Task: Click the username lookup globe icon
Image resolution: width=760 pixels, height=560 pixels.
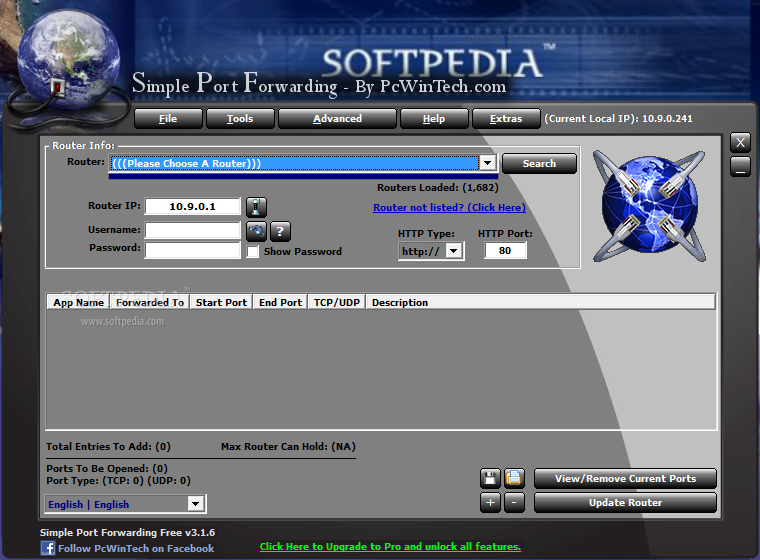Action: pos(256,231)
